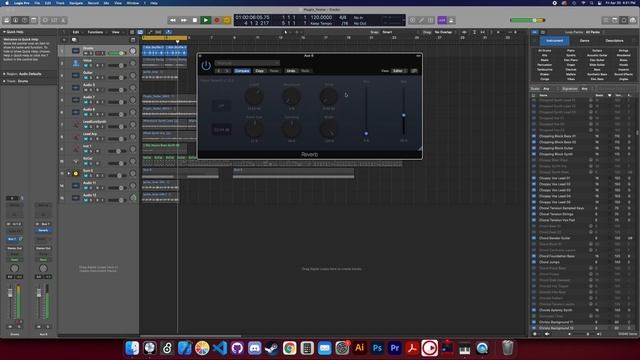Open the Logic Pro menu

[x=22, y=3]
